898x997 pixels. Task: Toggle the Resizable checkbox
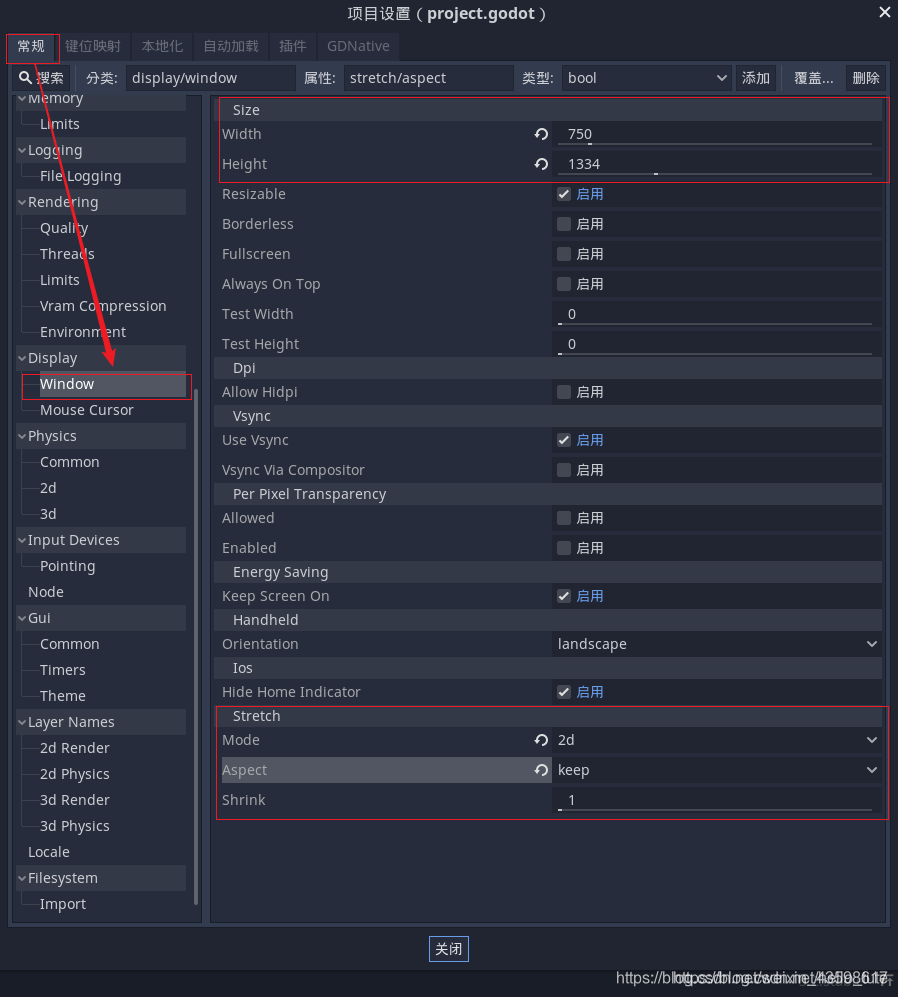(563, 194)
